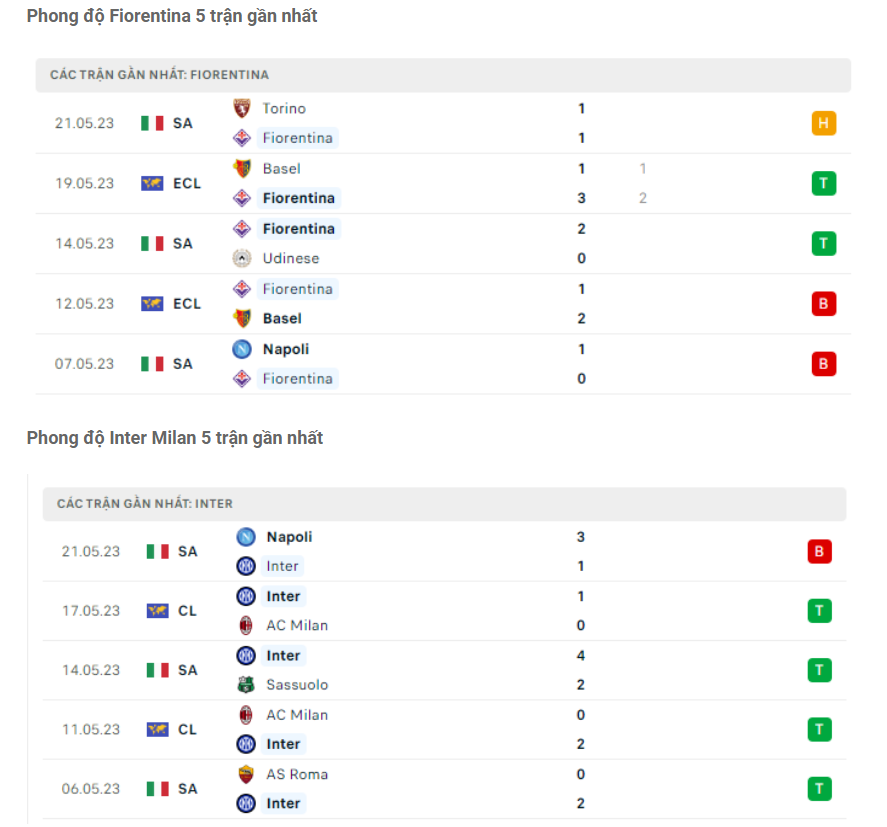Click the Torino club crest

point(243,109)
